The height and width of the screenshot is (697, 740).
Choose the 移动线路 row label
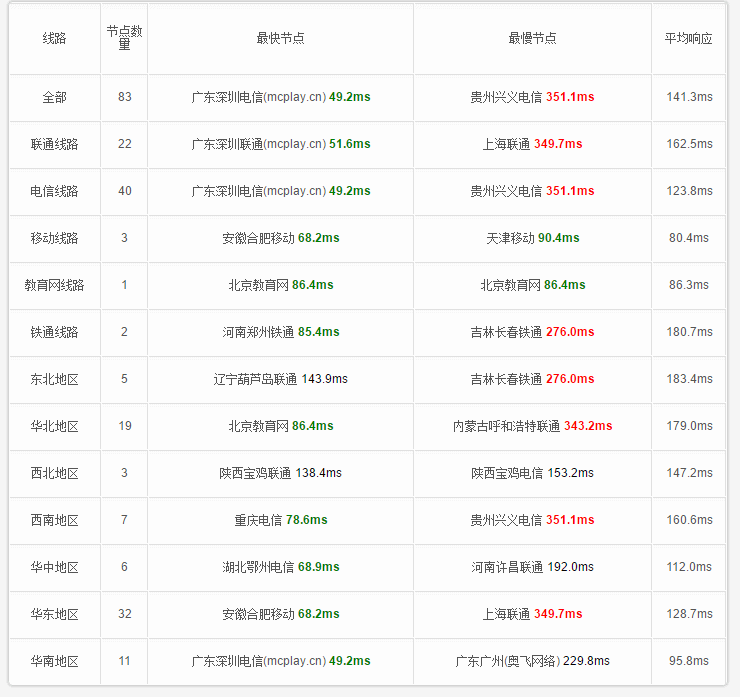click(54, 238)
